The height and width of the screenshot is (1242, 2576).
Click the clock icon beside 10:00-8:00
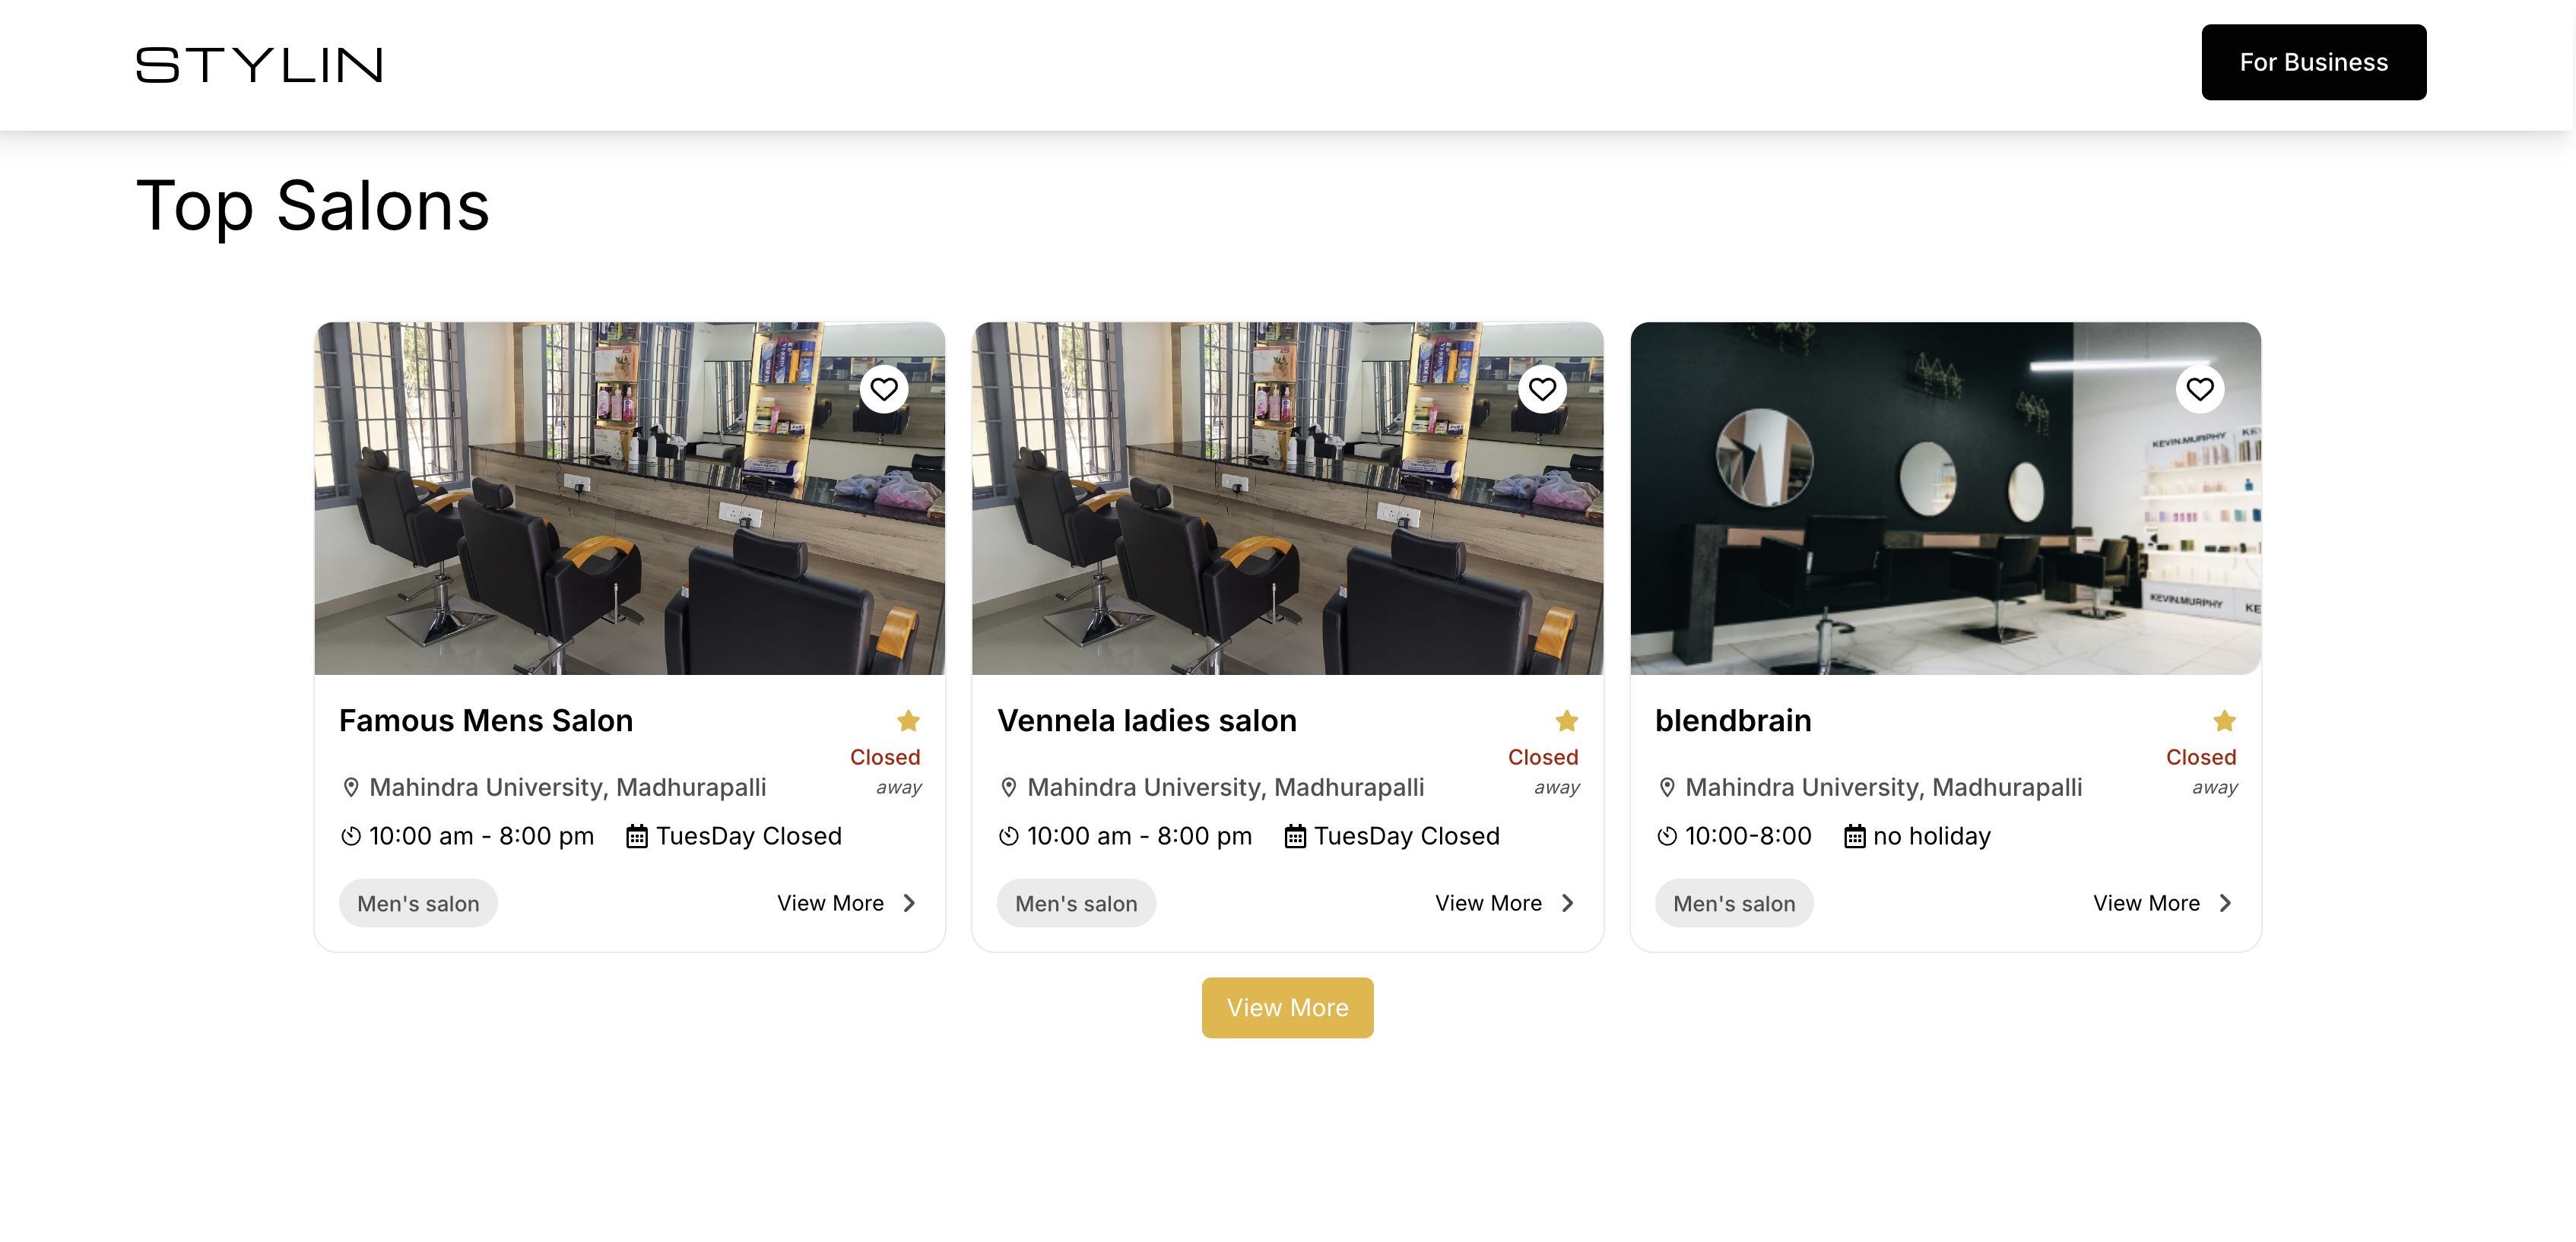pyautogui.click(x=1667, y=836)
